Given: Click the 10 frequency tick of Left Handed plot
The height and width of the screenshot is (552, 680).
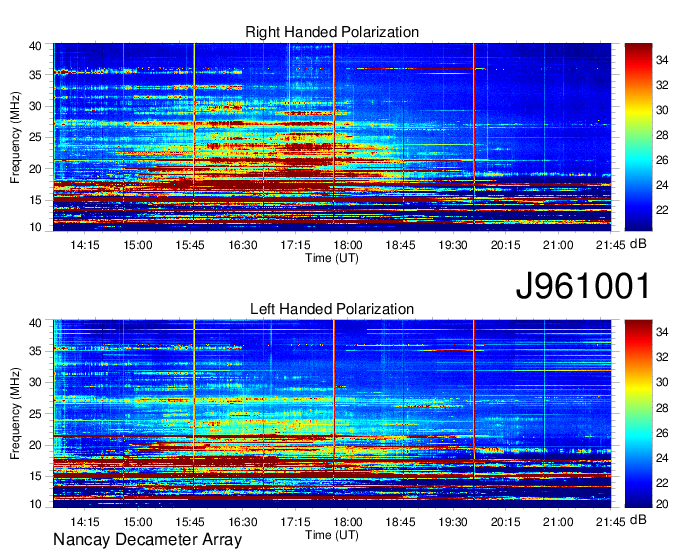Looking at the screenshot, I should pyautogui.click(x=36, y=504).
